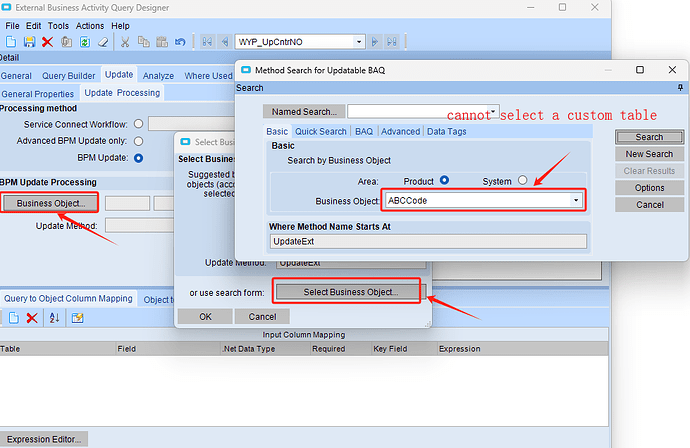Switch to the Analyze tab
Image resolution: width=690 pixels, height=448 pixels.
click(x=158, y=76)
